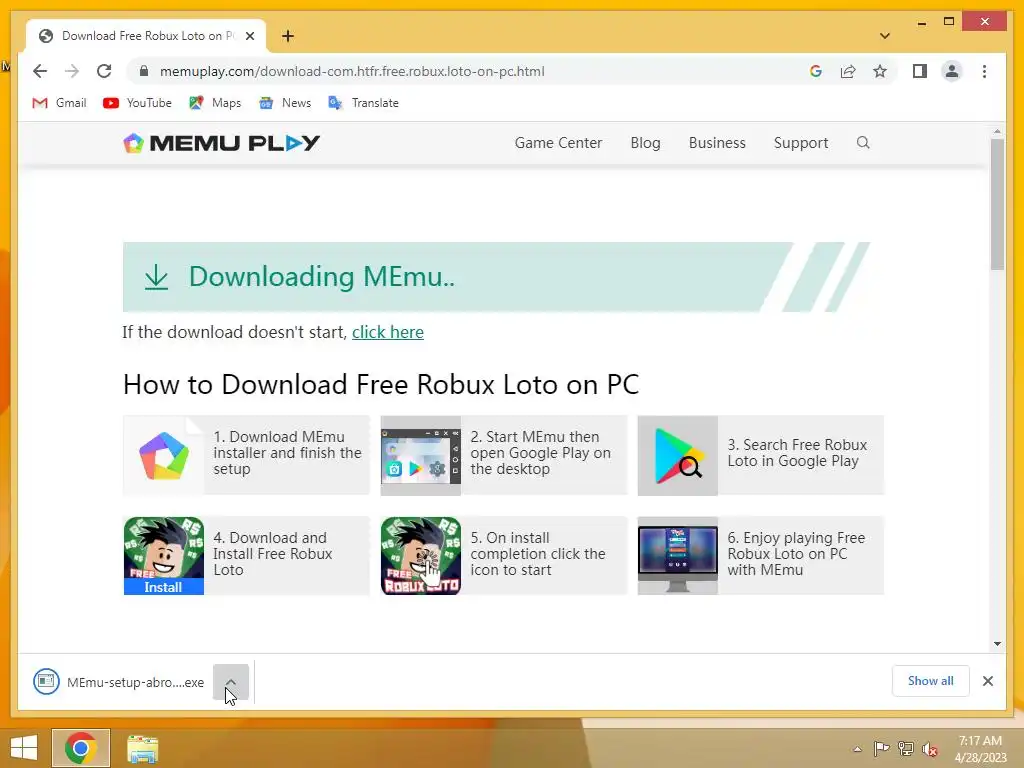Open the YouTube bookmark
Viewport: 1024px width, 768px height.
tap(137, 103)
